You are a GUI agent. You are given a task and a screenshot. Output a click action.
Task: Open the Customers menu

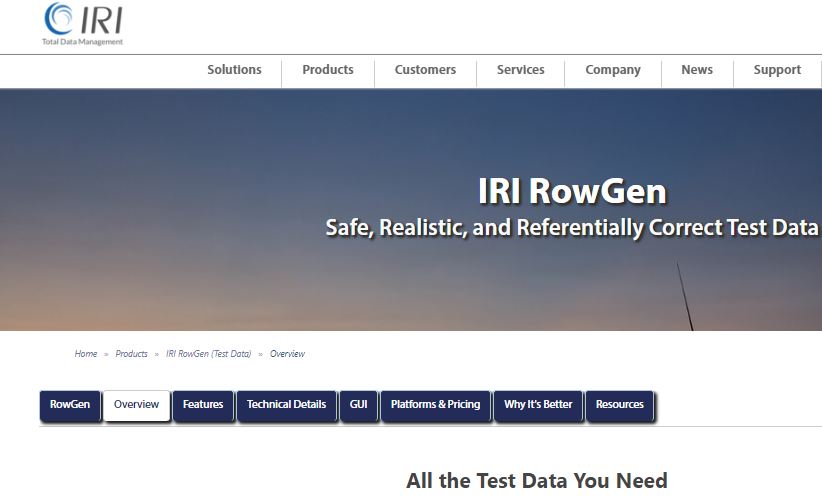[x=425, y=70]
